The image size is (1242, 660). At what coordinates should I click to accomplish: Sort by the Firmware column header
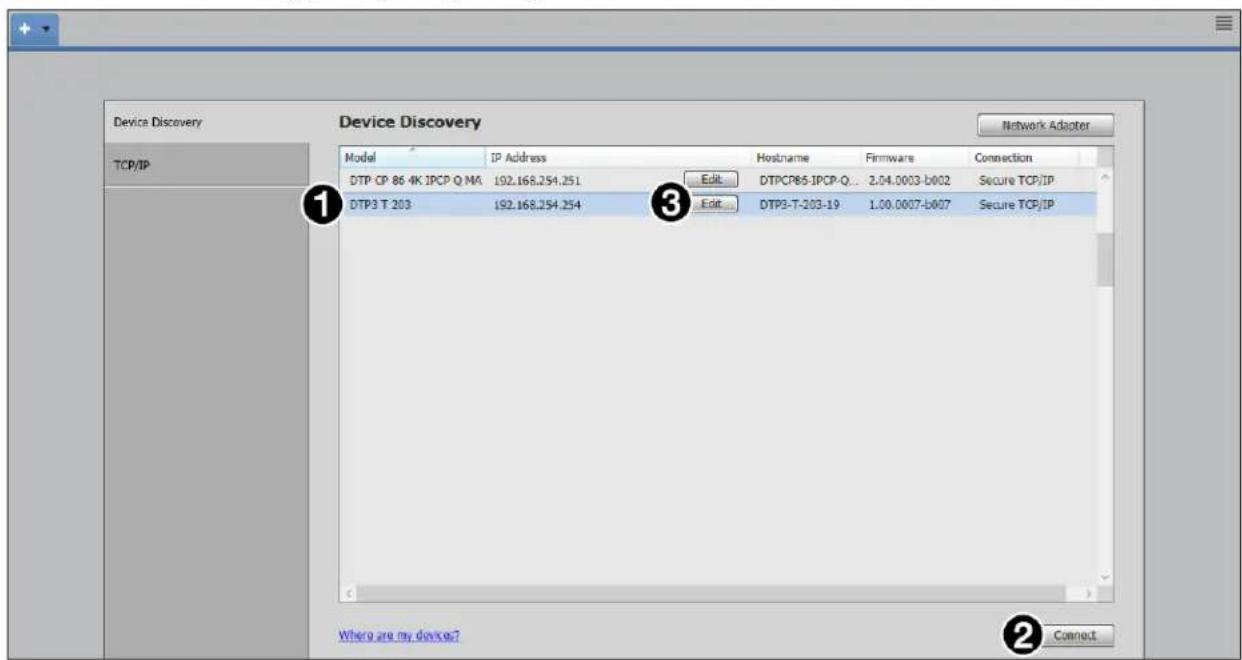(x=914, y=158)
